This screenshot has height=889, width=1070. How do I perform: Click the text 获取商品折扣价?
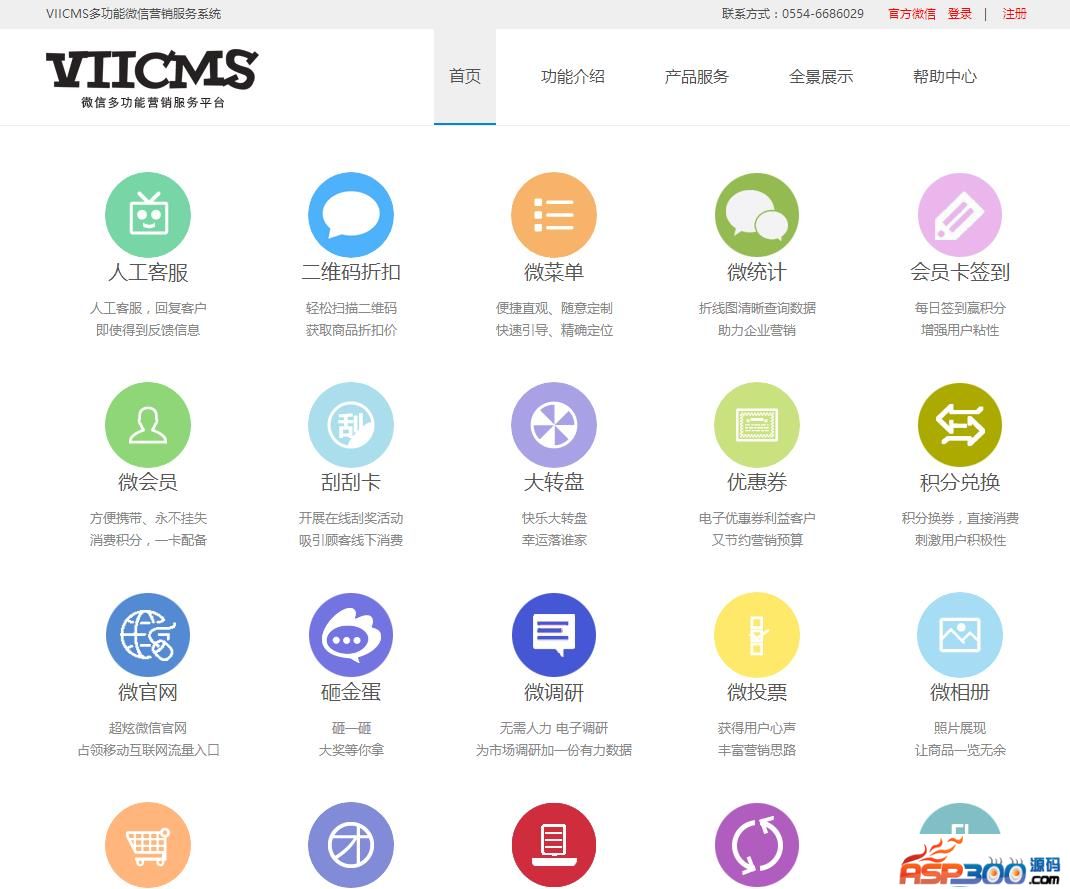point(351,330)
